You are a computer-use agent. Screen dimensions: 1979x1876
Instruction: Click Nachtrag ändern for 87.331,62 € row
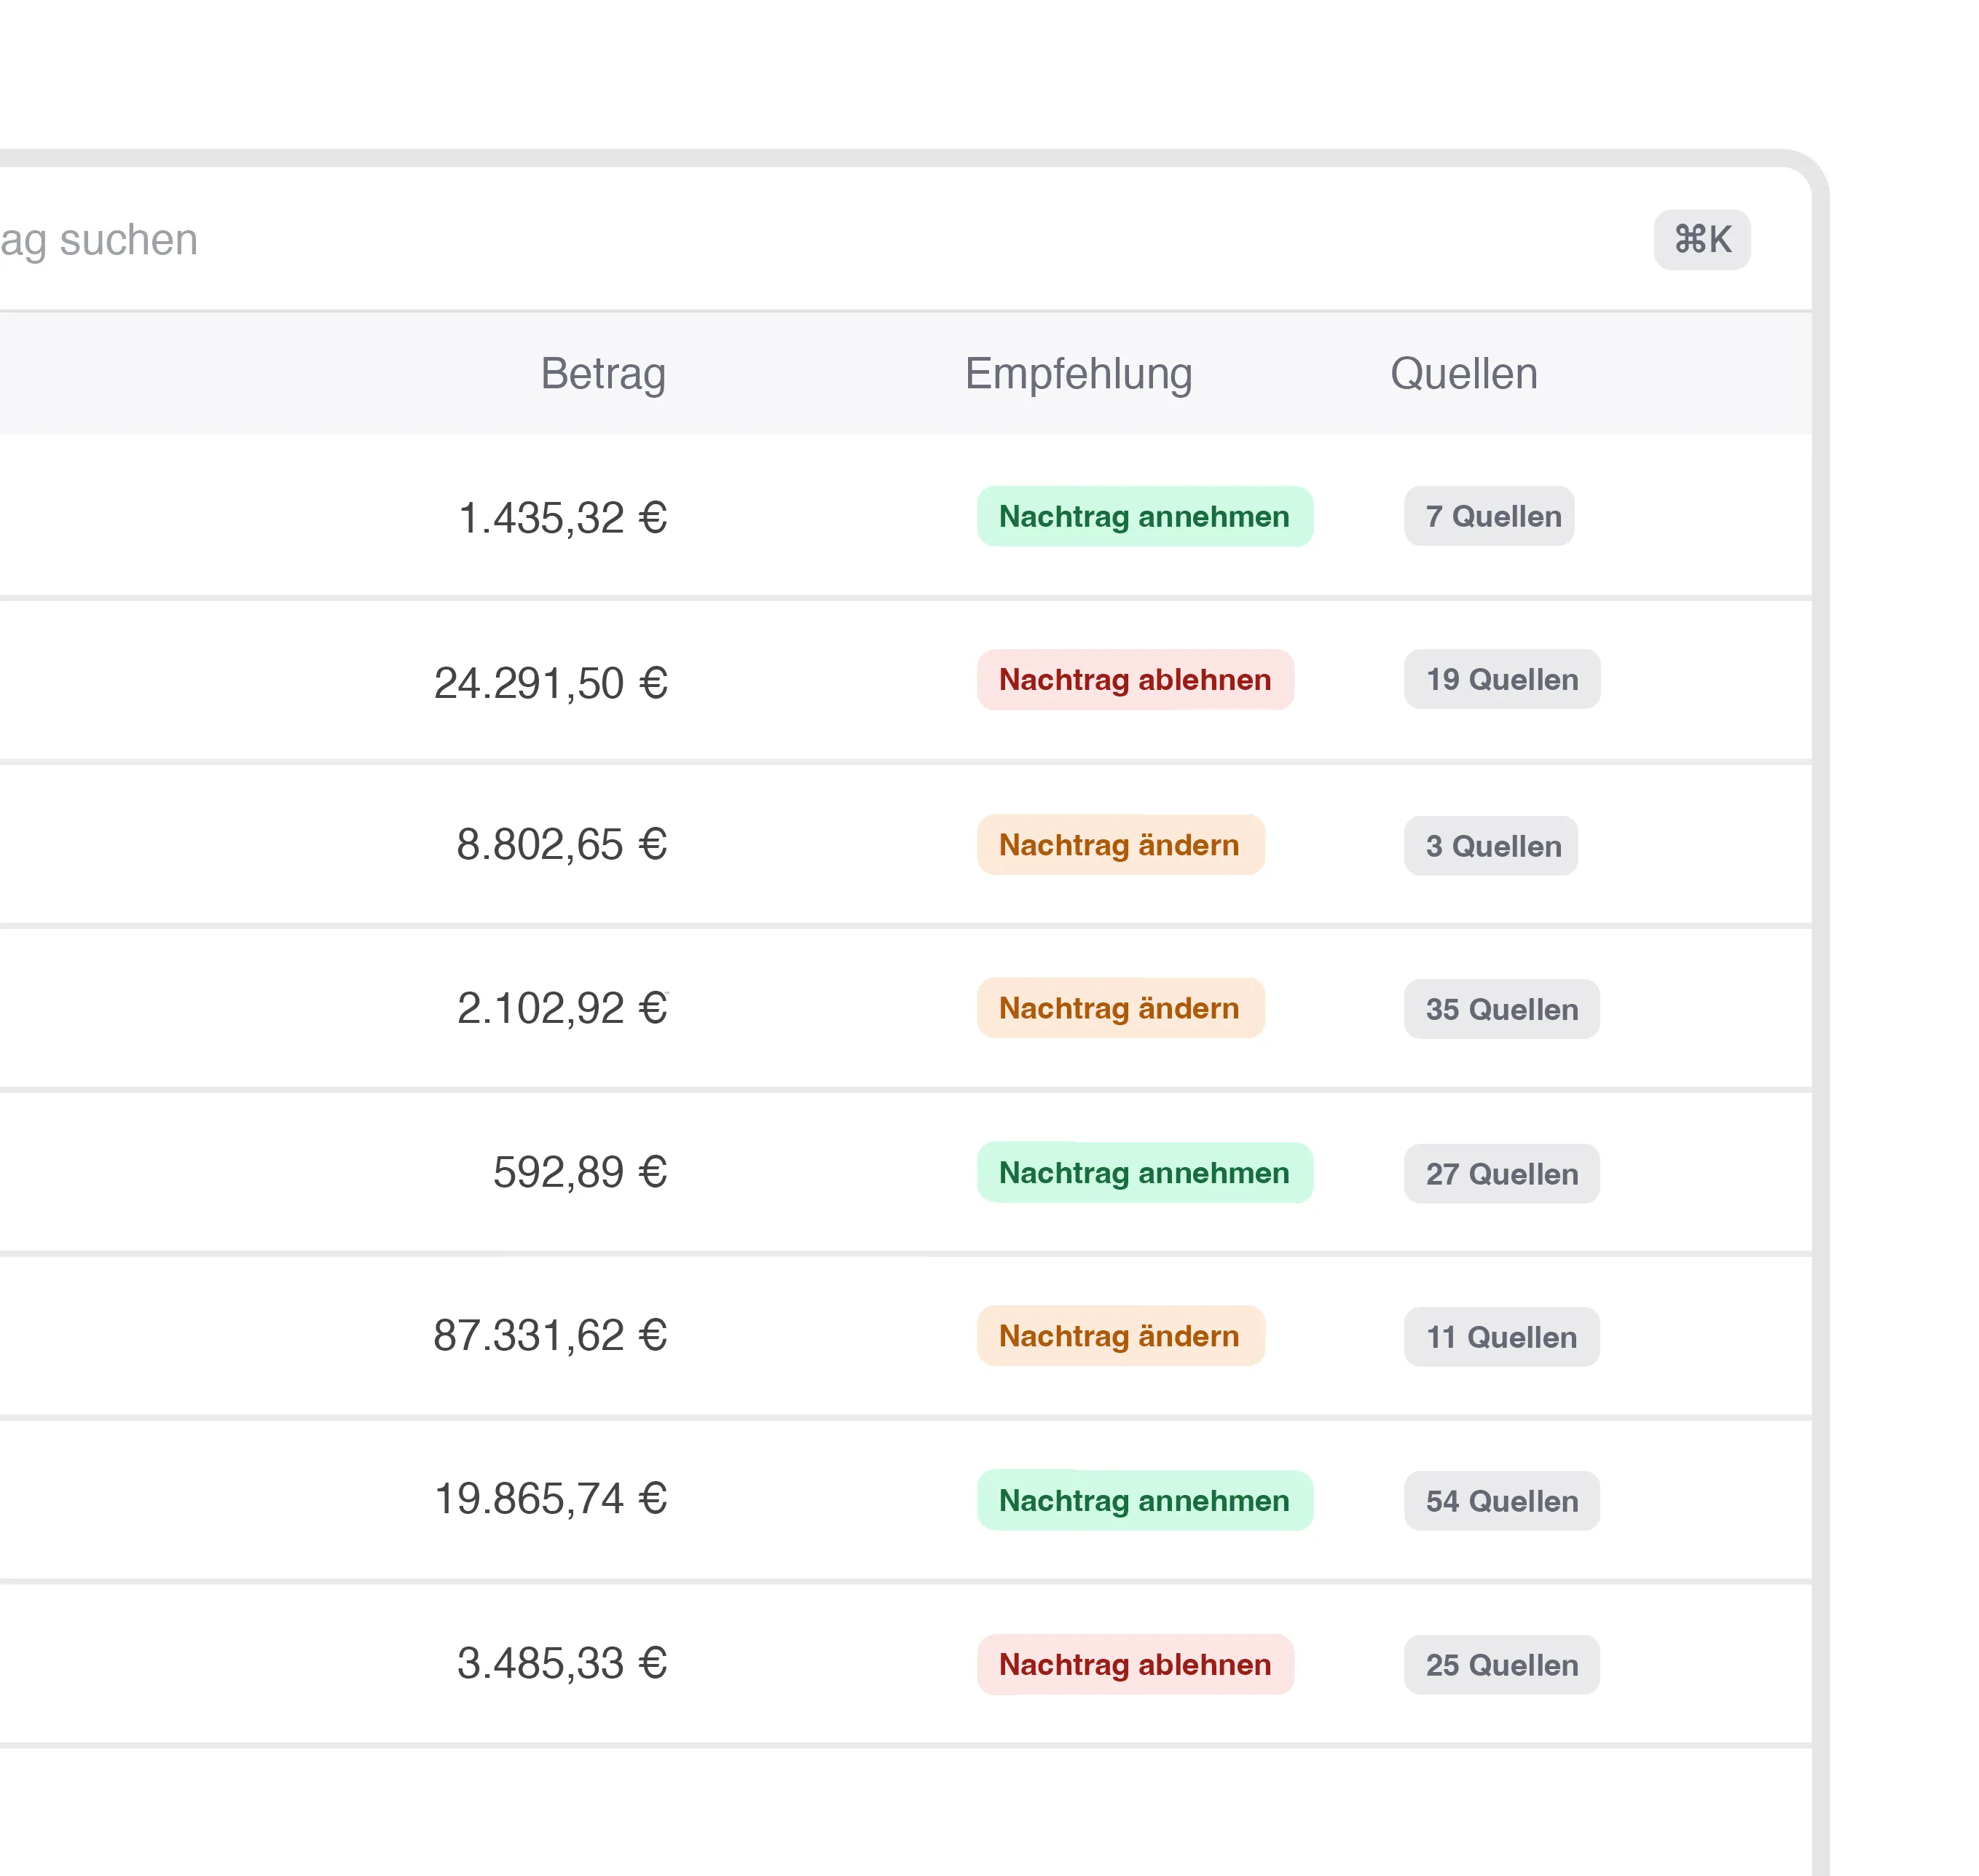(1120, 1336)
